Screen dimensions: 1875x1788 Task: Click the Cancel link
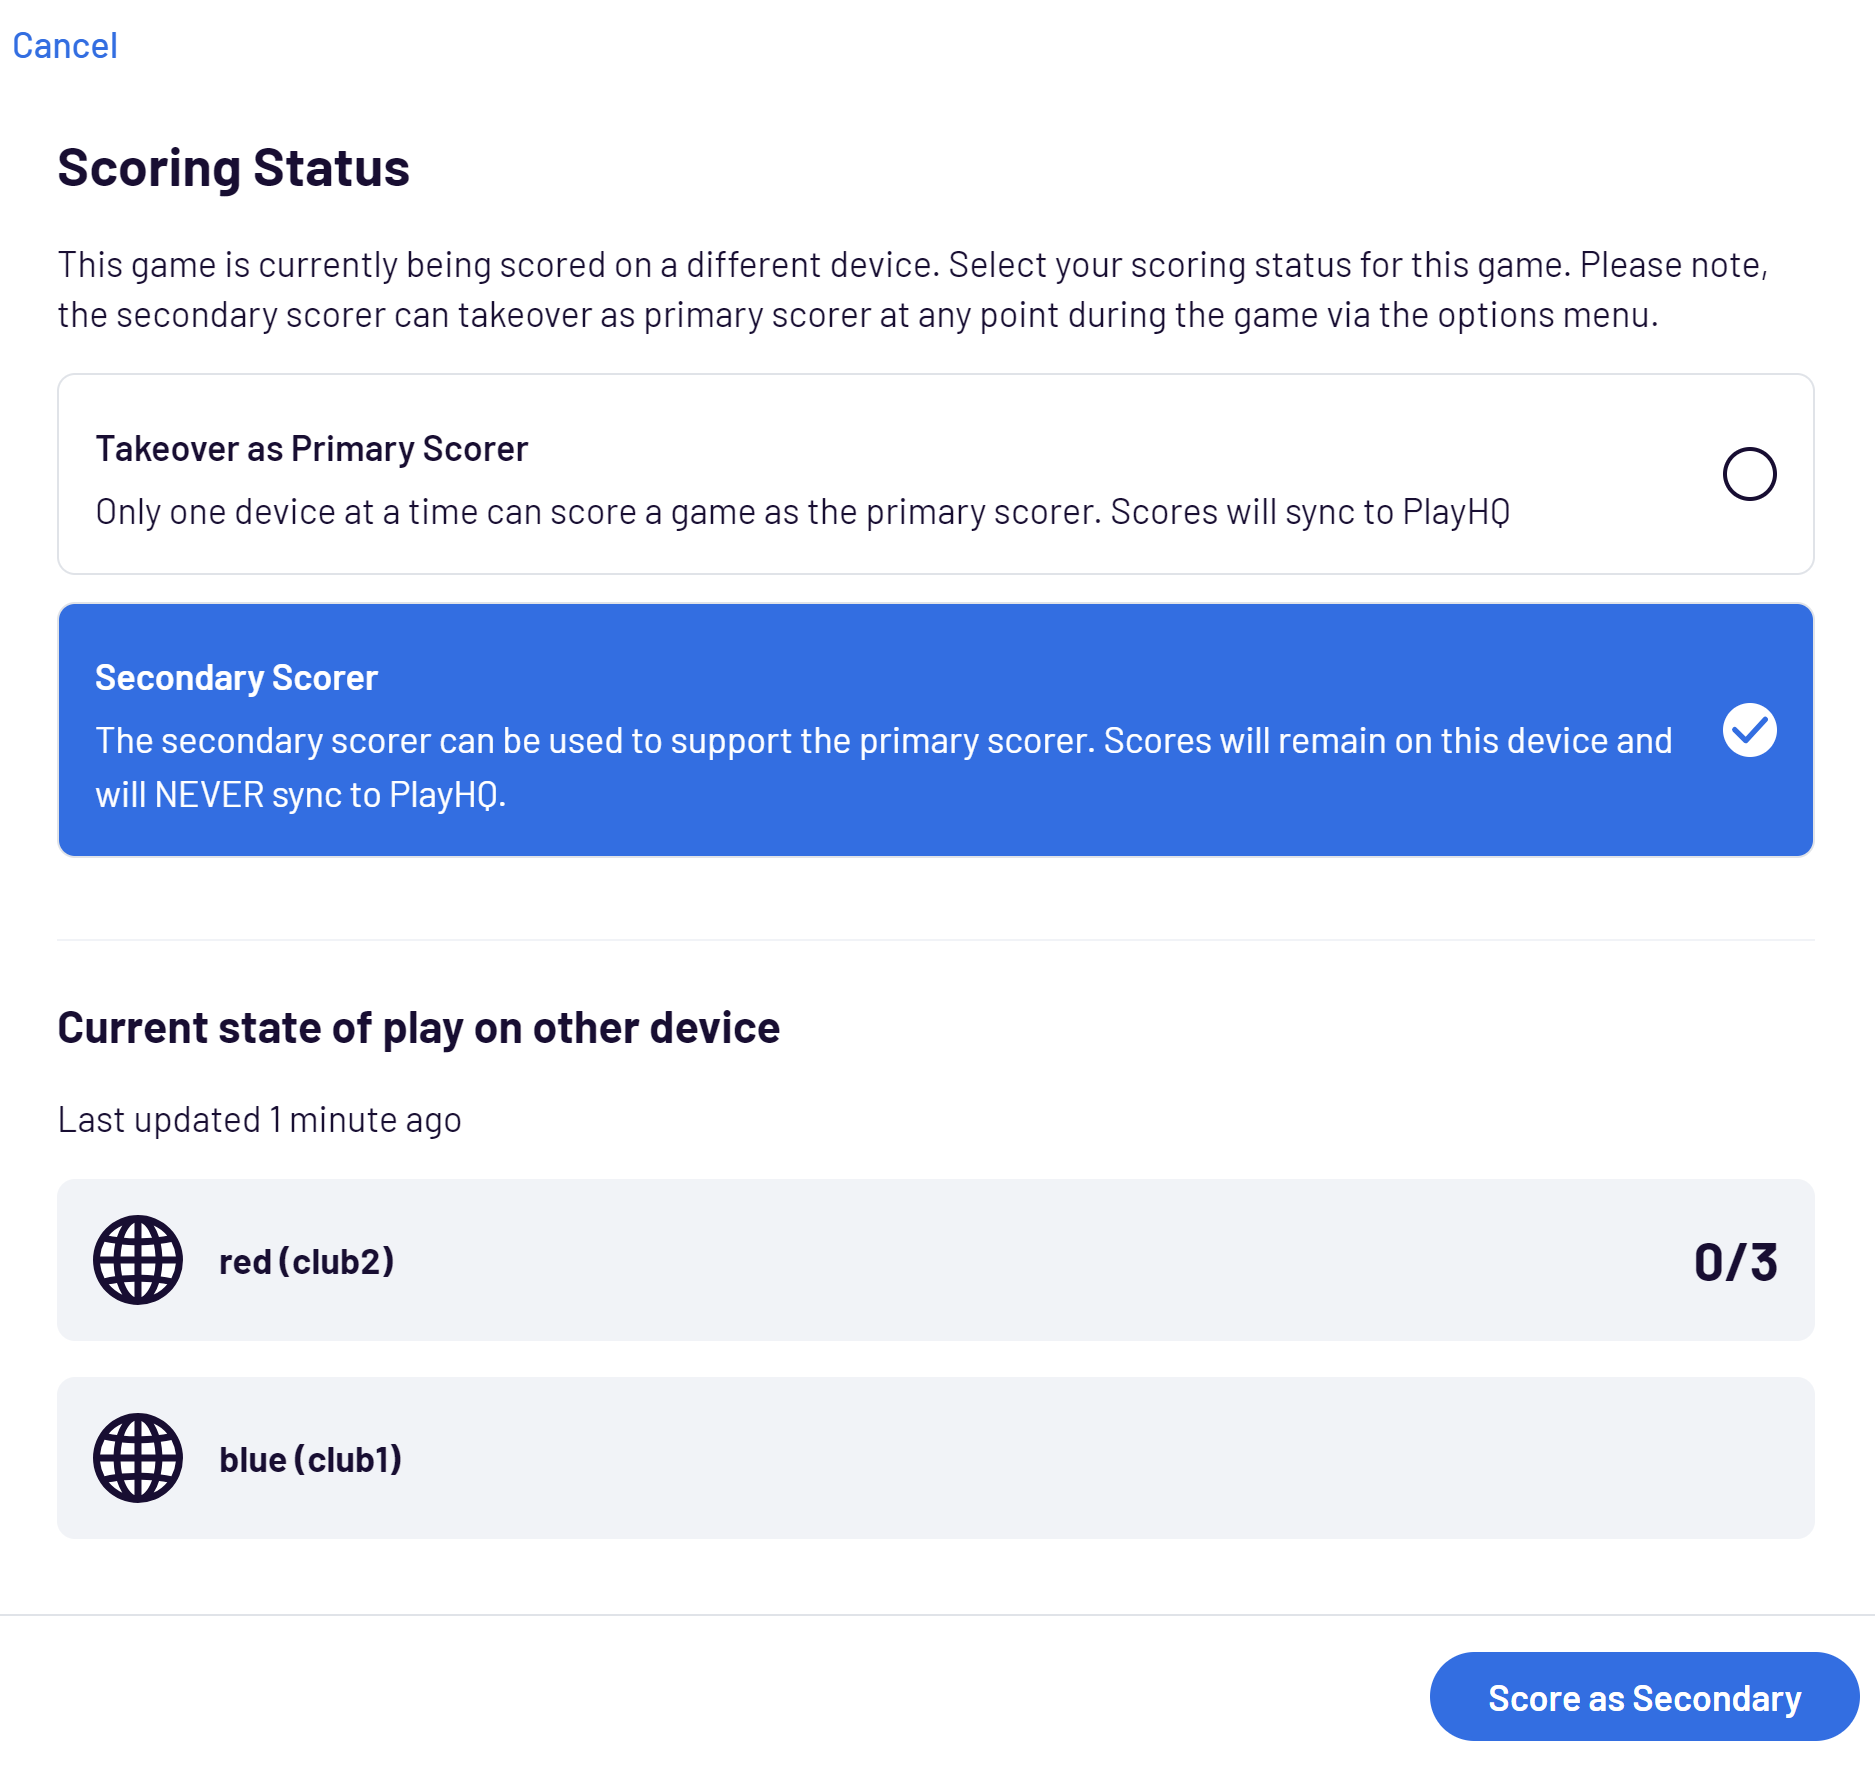(x=65, y=46)
